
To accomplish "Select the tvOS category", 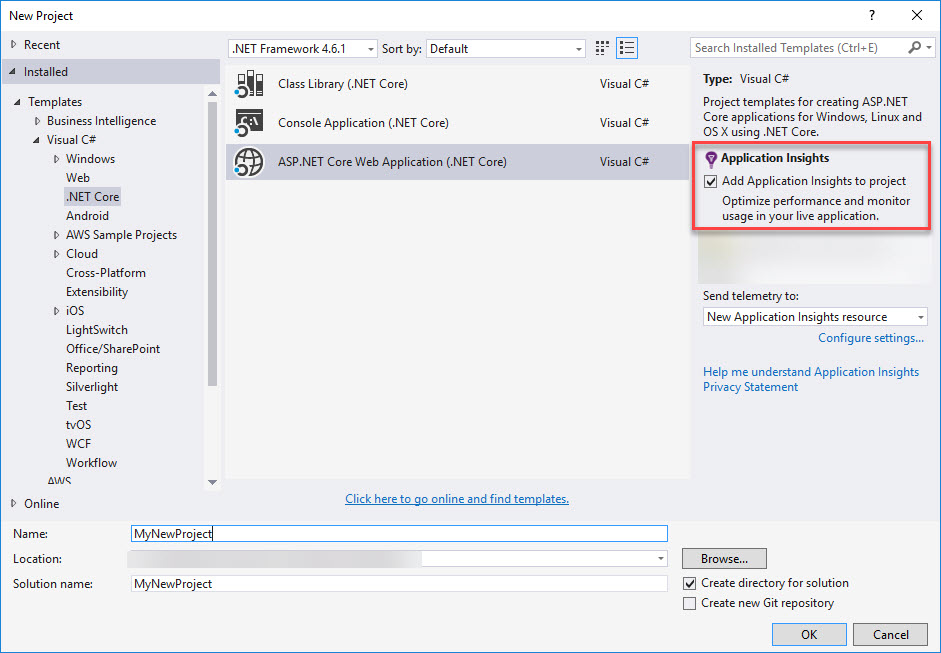I will coord(79,425).
